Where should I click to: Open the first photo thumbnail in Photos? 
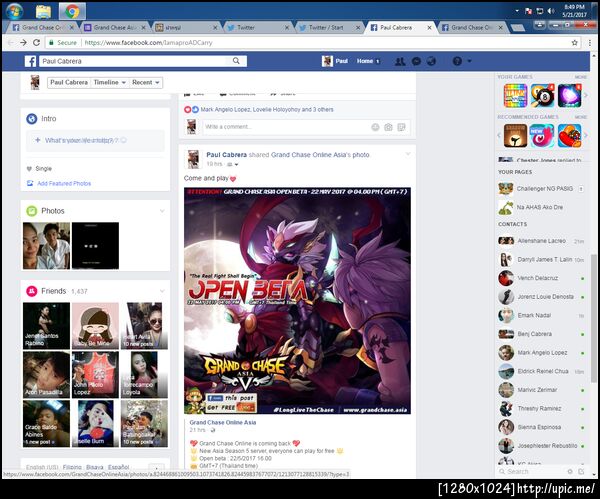[46, 246]
